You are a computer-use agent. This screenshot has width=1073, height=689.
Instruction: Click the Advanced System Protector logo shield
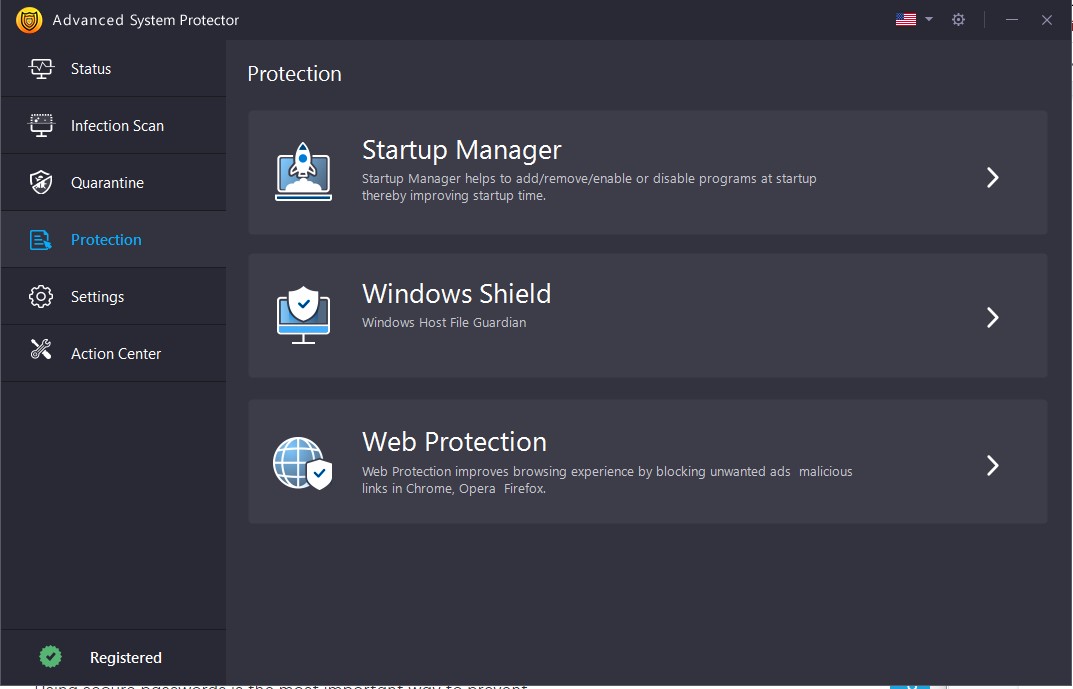tap(28, 19)
